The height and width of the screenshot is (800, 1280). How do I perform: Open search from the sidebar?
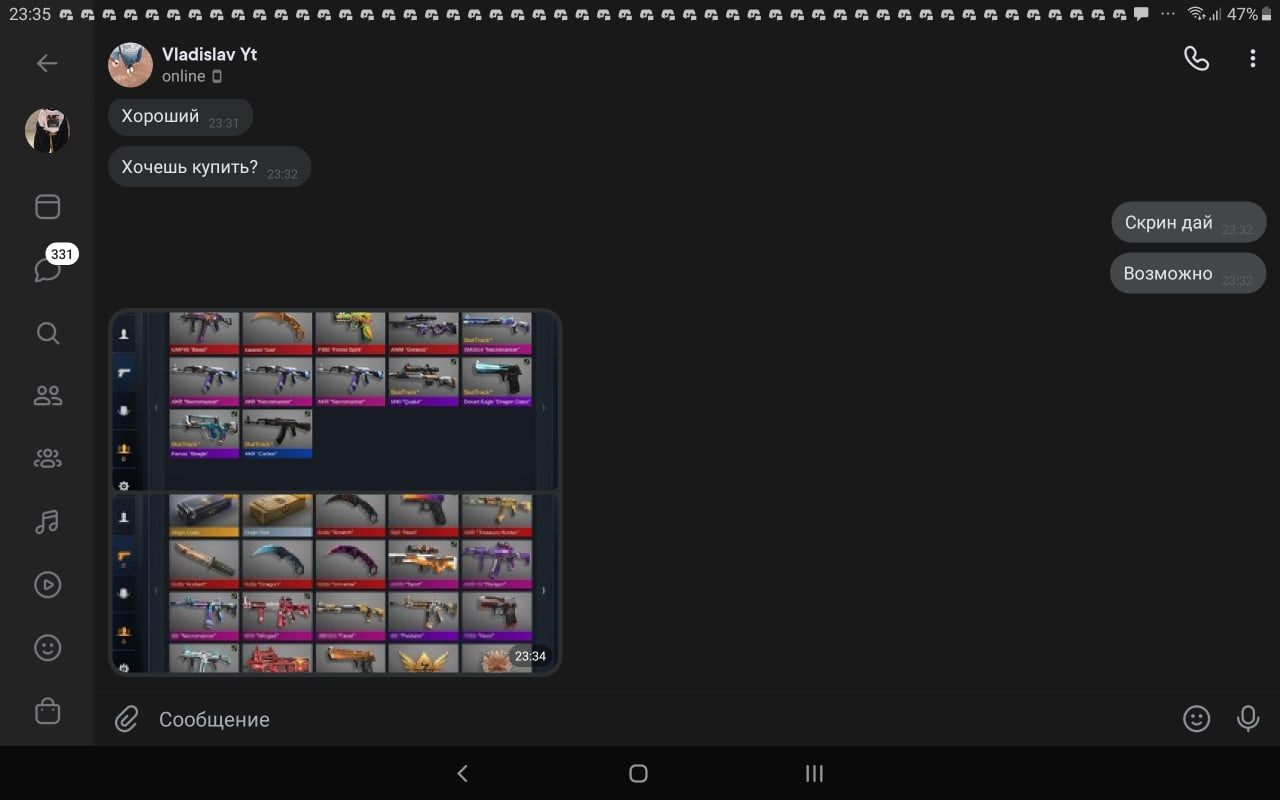click(47, 333)
